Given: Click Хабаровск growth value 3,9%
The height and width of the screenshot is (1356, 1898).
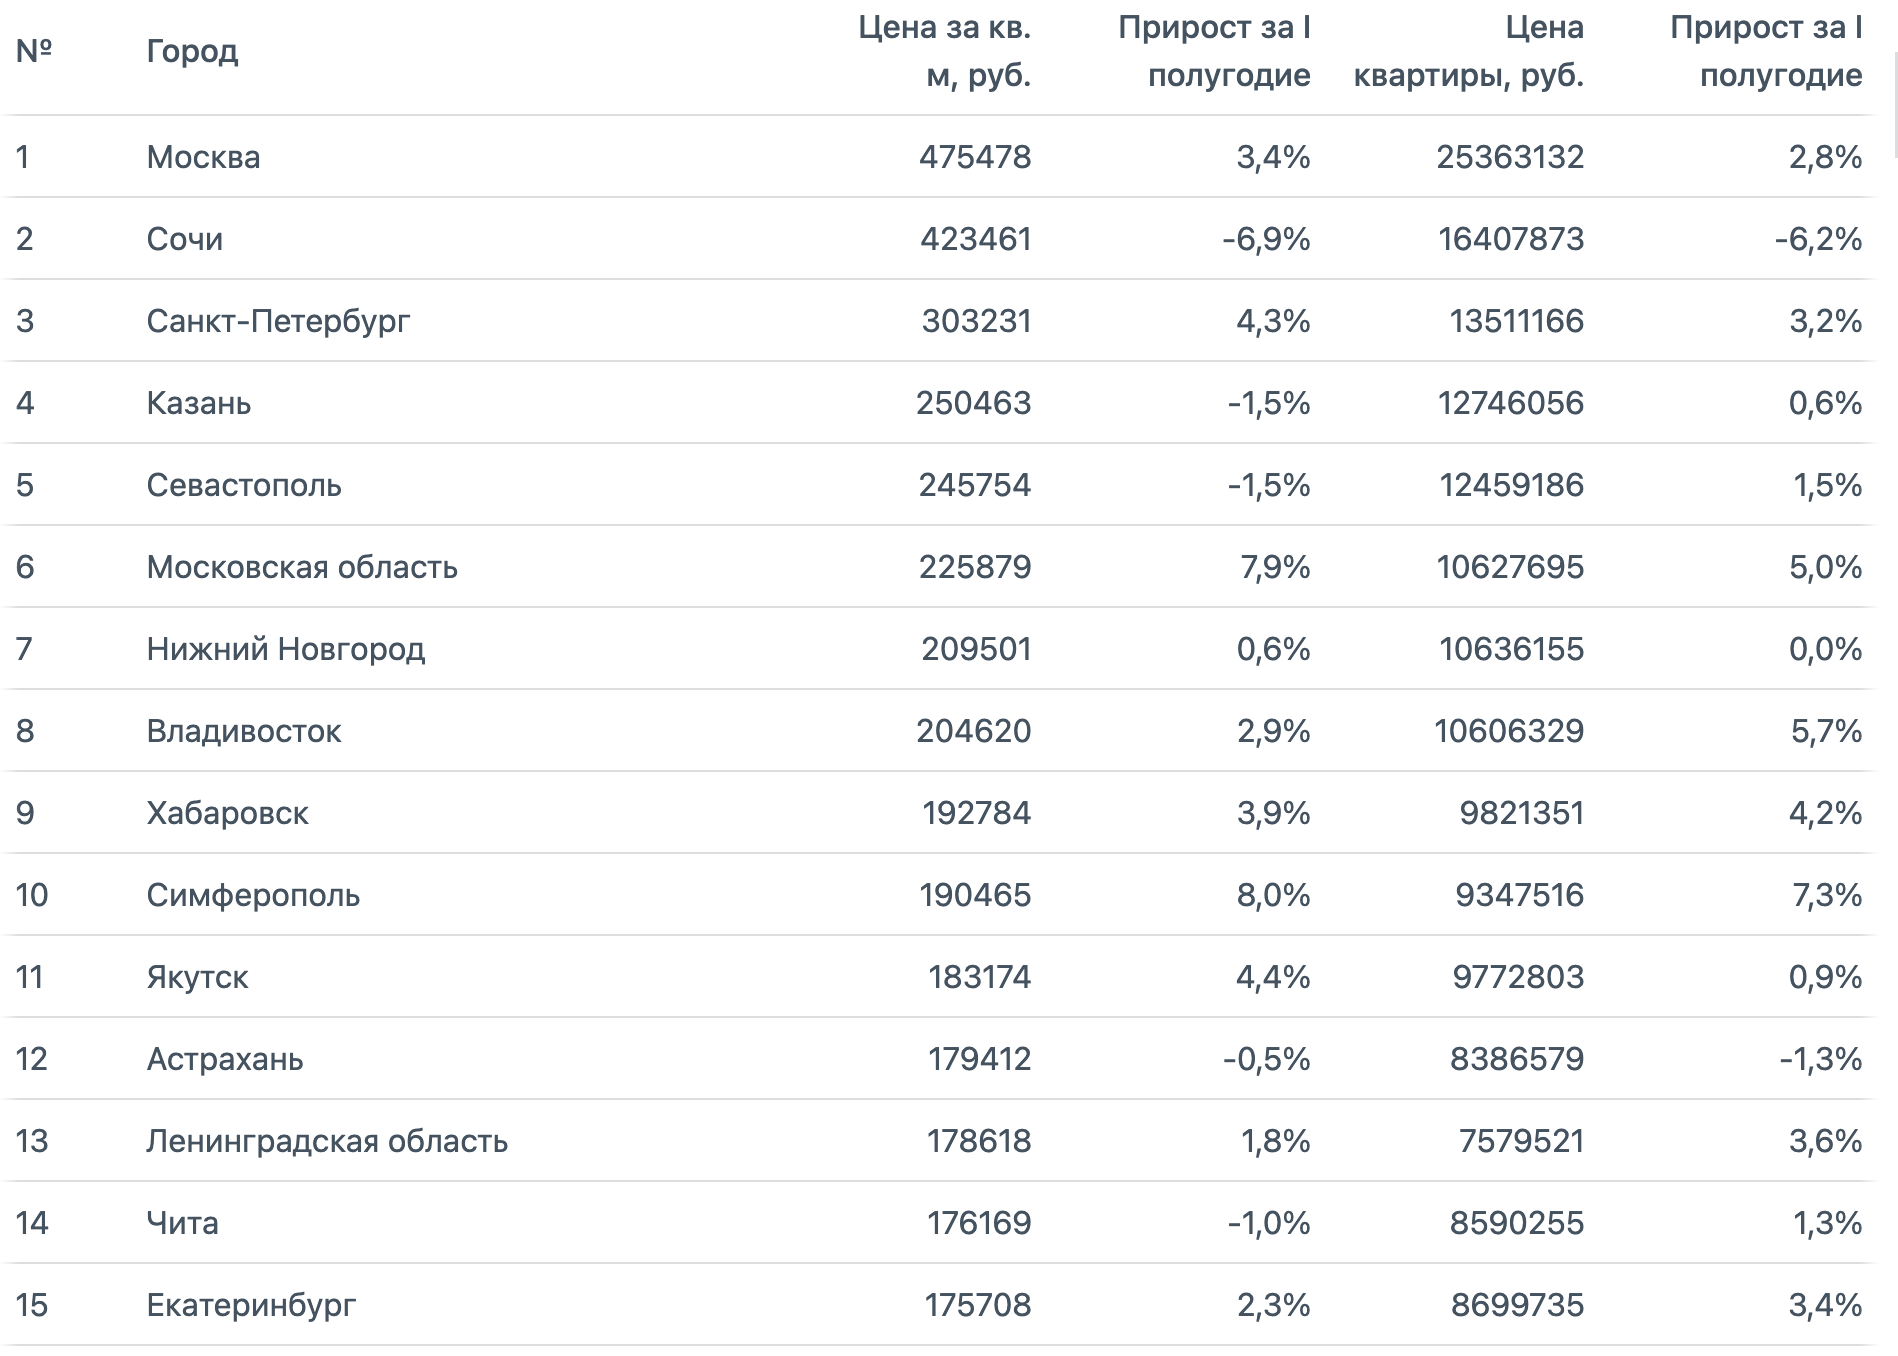Looking at the screenshot, I should (x=1273, y=813).
